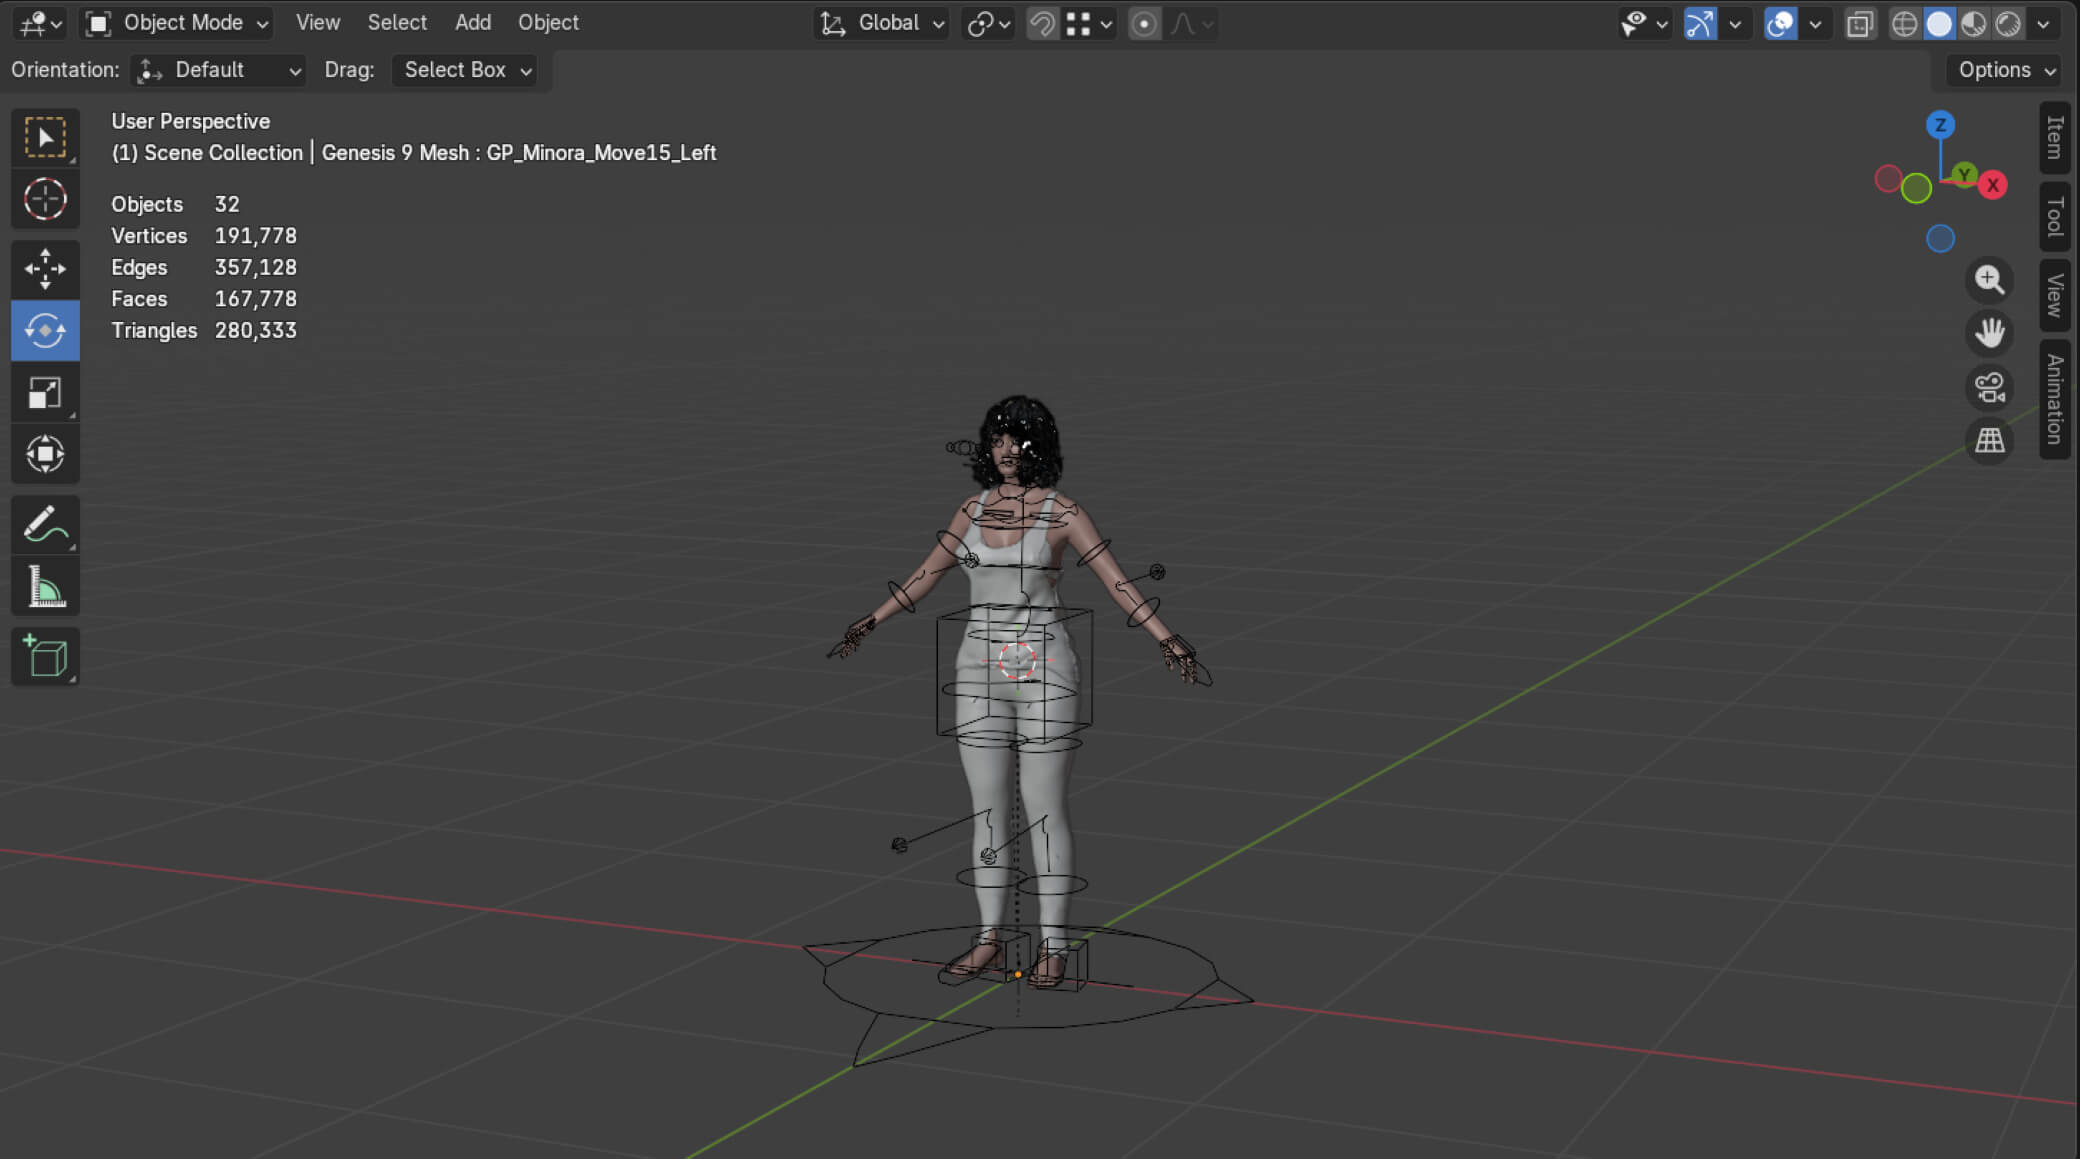Switch perspective/orthographic with grid icon
The height and width of the screenshot is (1159, 2080).
(1989, 440)
